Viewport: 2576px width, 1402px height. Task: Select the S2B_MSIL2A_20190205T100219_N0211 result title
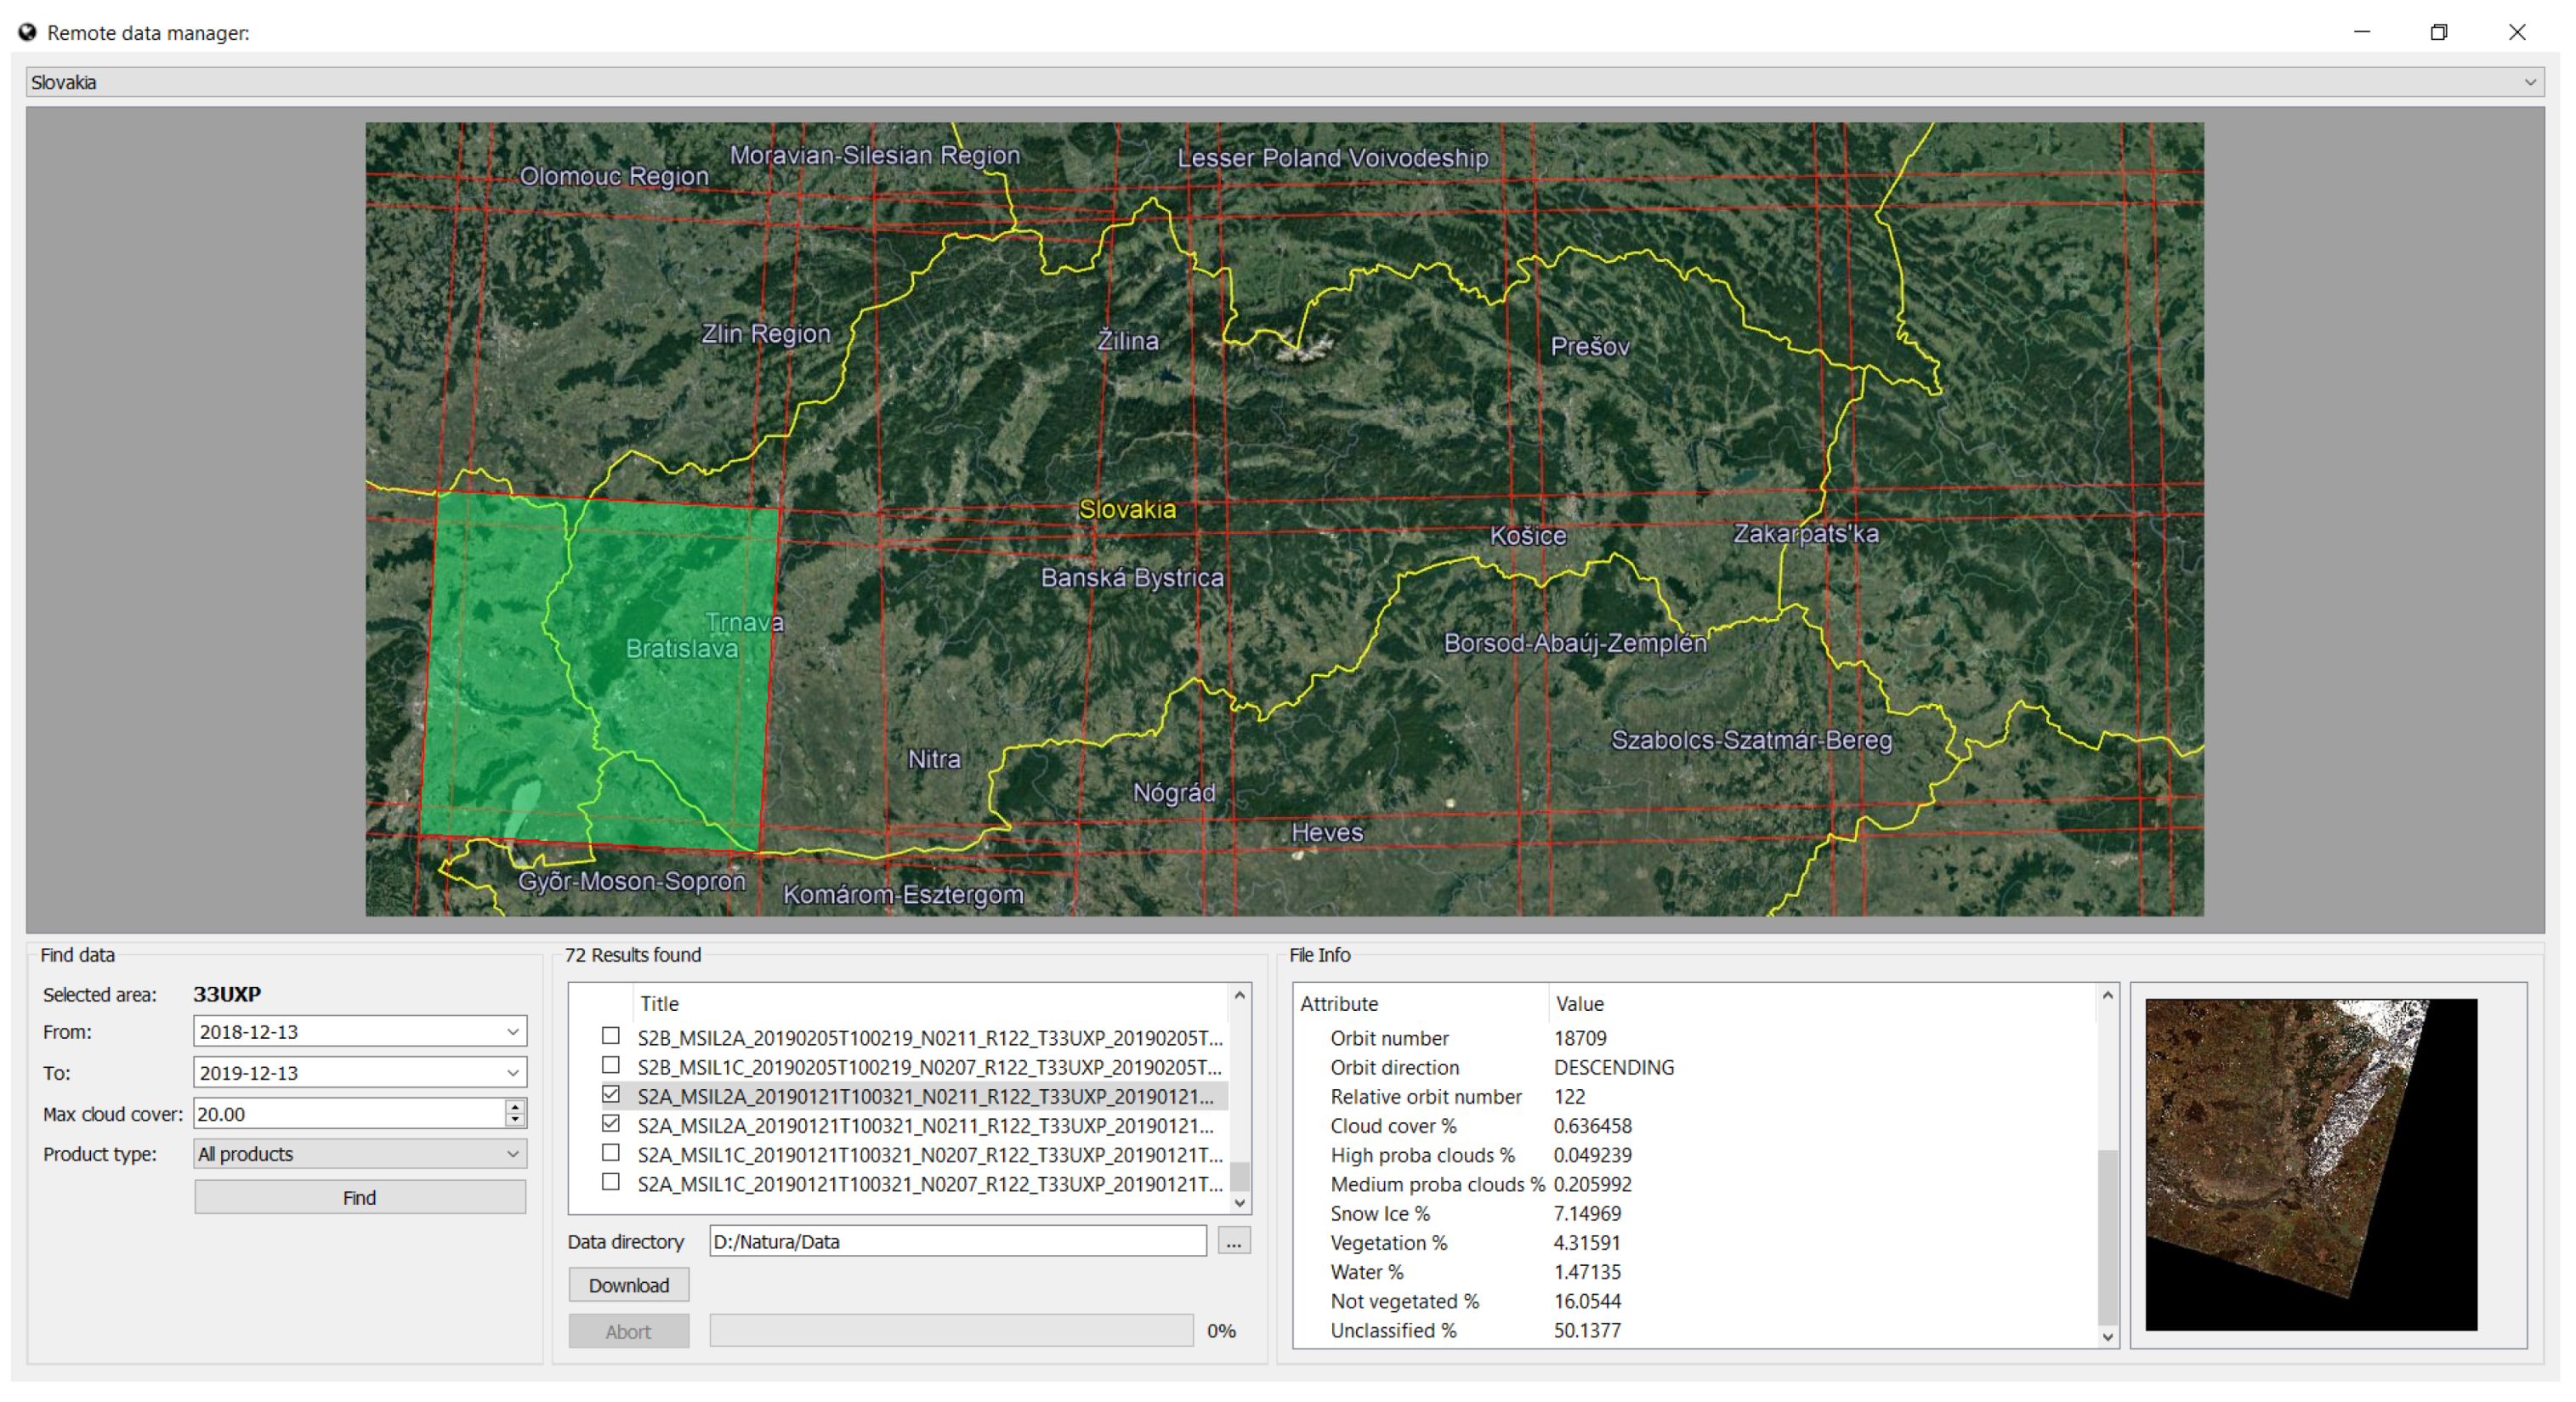pos(930,1037)
